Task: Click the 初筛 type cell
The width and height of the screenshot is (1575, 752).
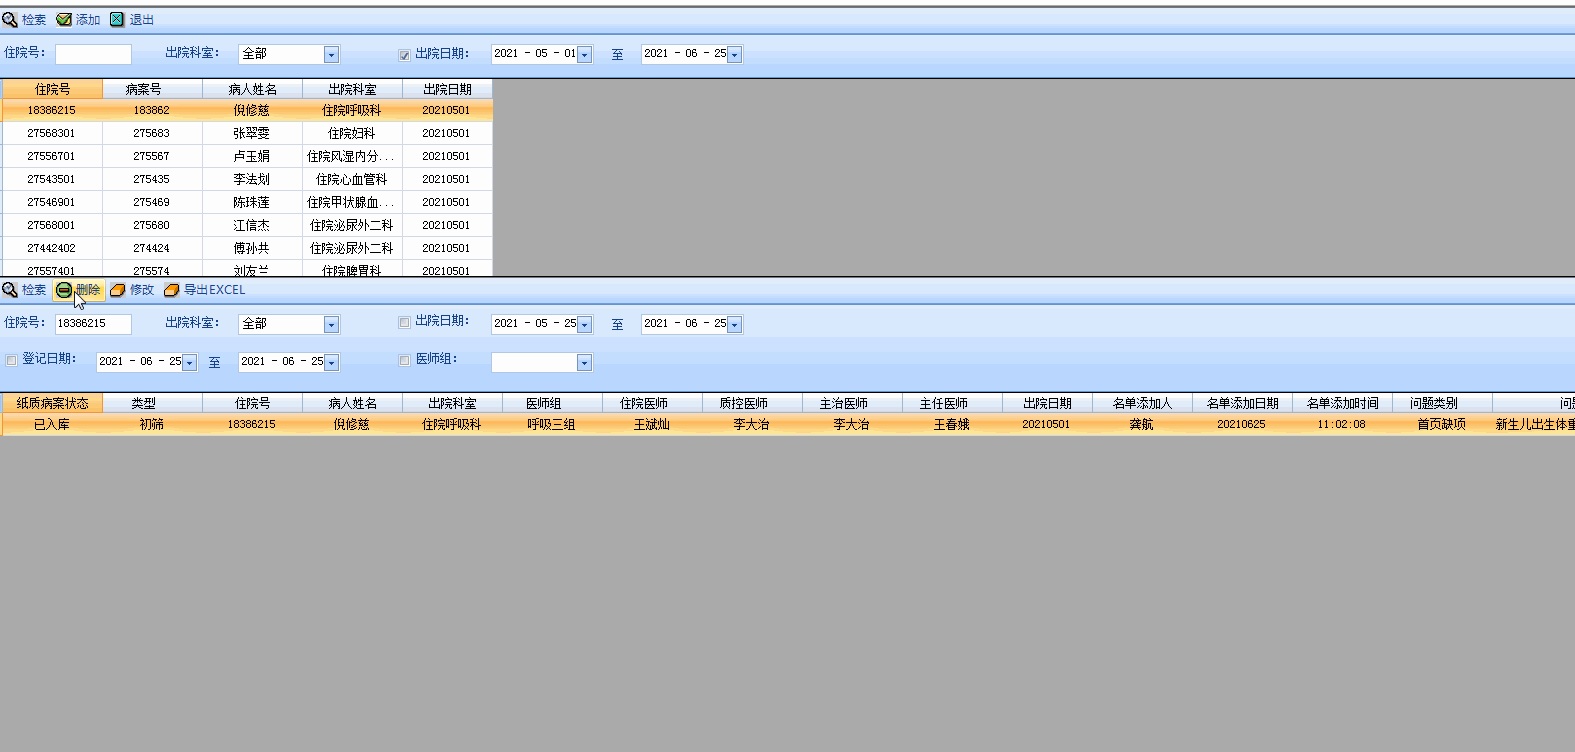Action: (152, 424)
